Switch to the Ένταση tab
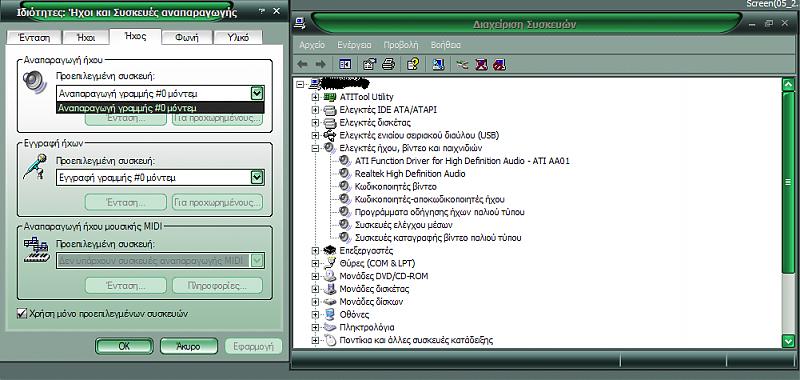Viewport: 800px width, 380px height. 34,37
